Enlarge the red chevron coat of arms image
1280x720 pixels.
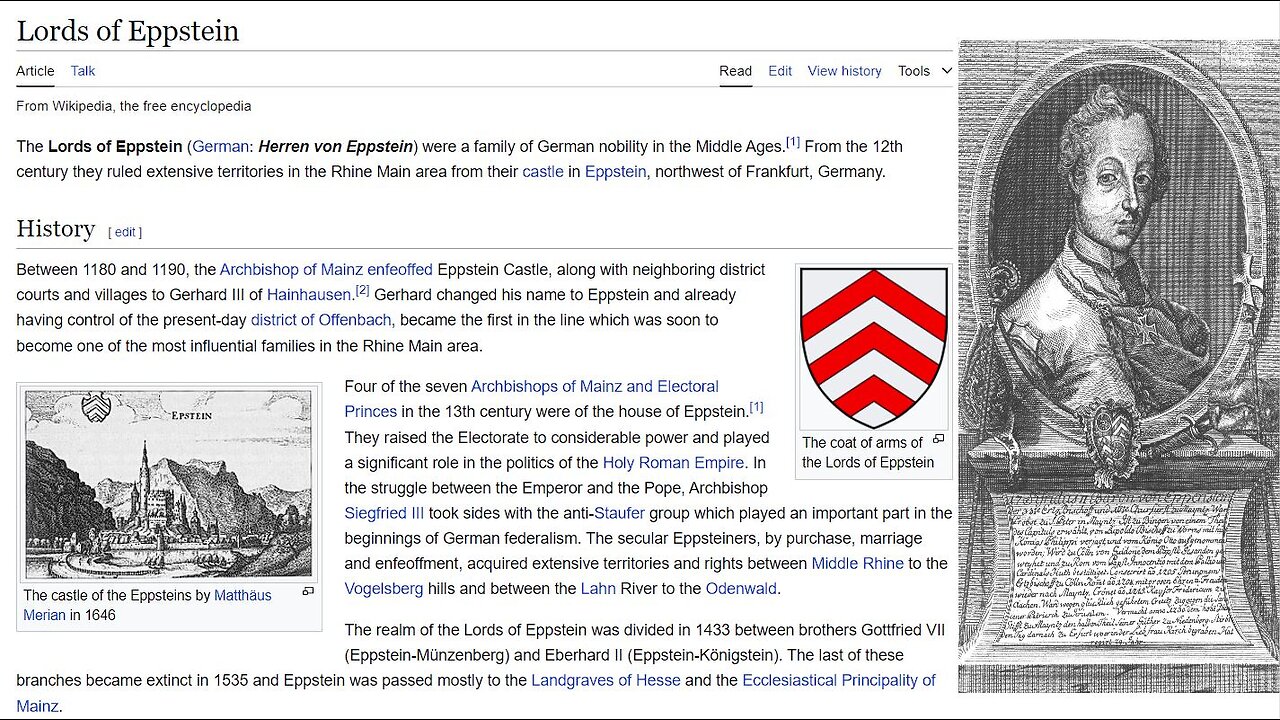(x=874, y=347)
